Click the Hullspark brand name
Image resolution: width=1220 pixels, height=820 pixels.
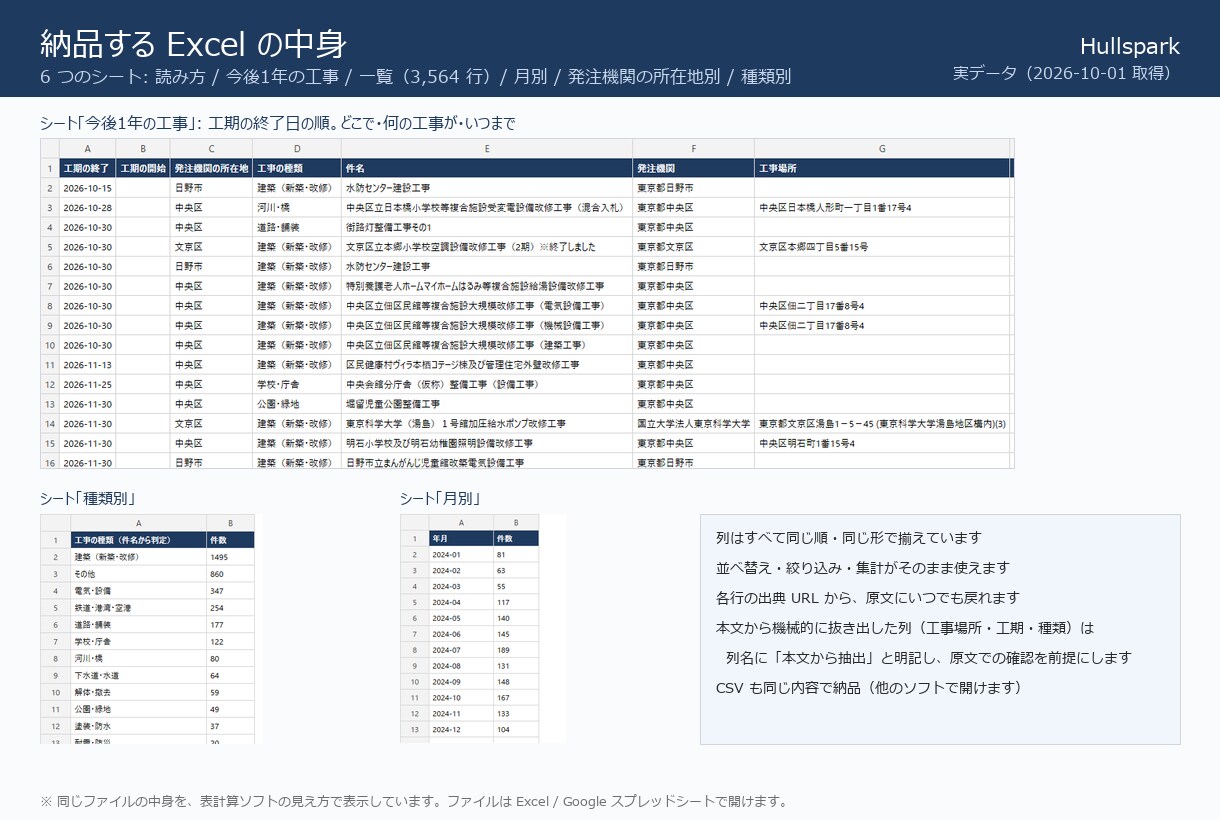pos(1130,46)
